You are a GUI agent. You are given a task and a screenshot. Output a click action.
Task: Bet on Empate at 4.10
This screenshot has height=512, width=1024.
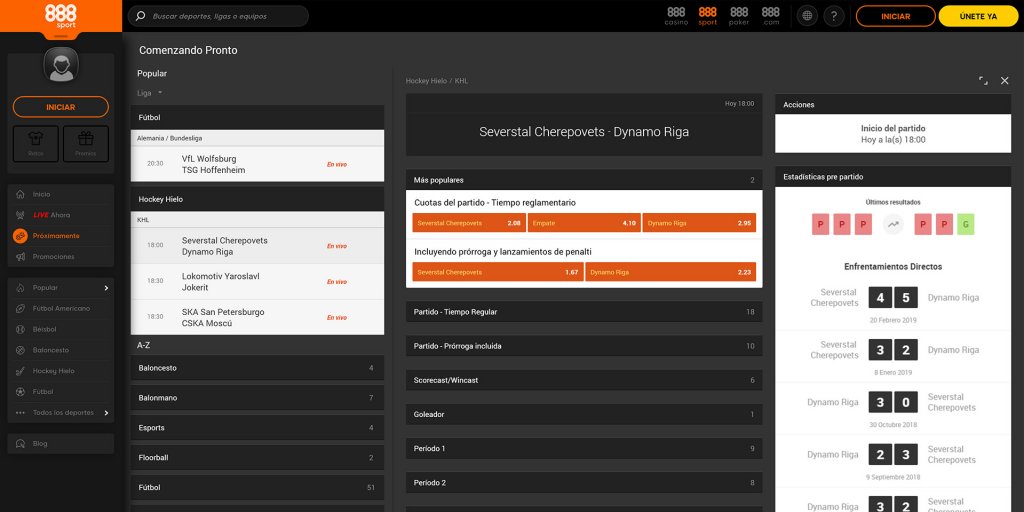click(584, 223)
